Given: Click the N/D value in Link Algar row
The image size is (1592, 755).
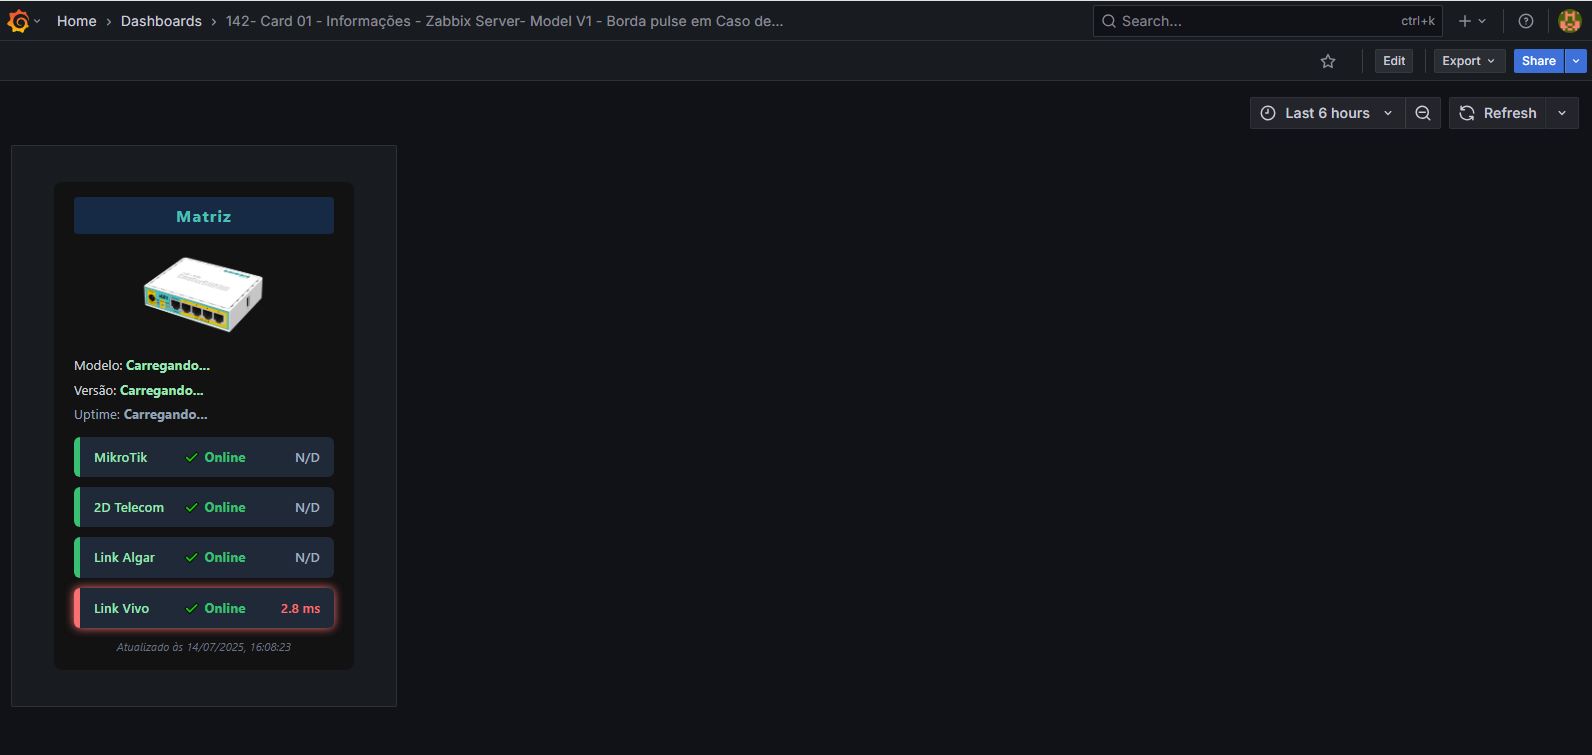Looking at the screenshot, I should pyautogui.click(x=307, y=558).
